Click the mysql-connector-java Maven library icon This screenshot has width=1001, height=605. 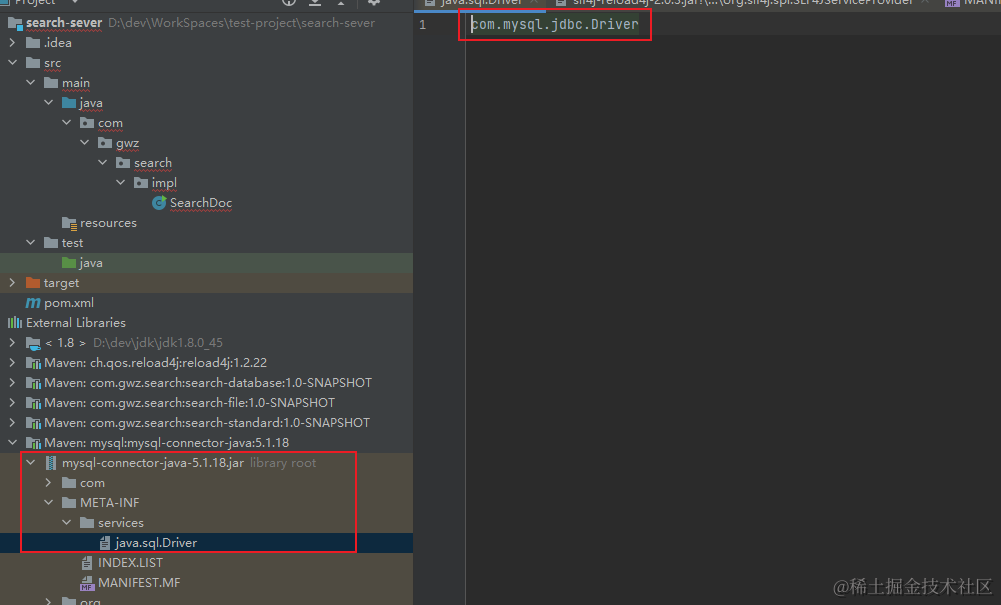[33, 443]
